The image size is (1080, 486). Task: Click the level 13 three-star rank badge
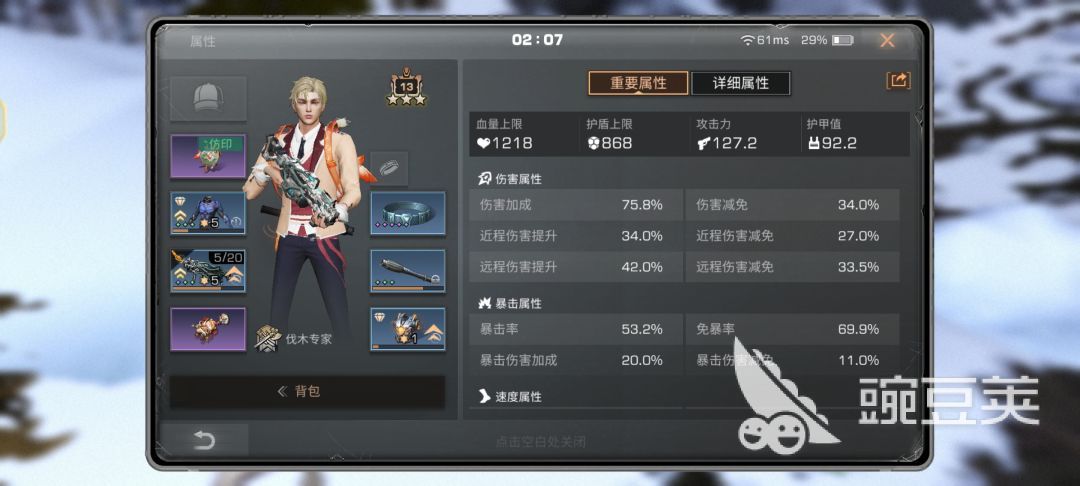pyautogui.click(x=406, y=88)
